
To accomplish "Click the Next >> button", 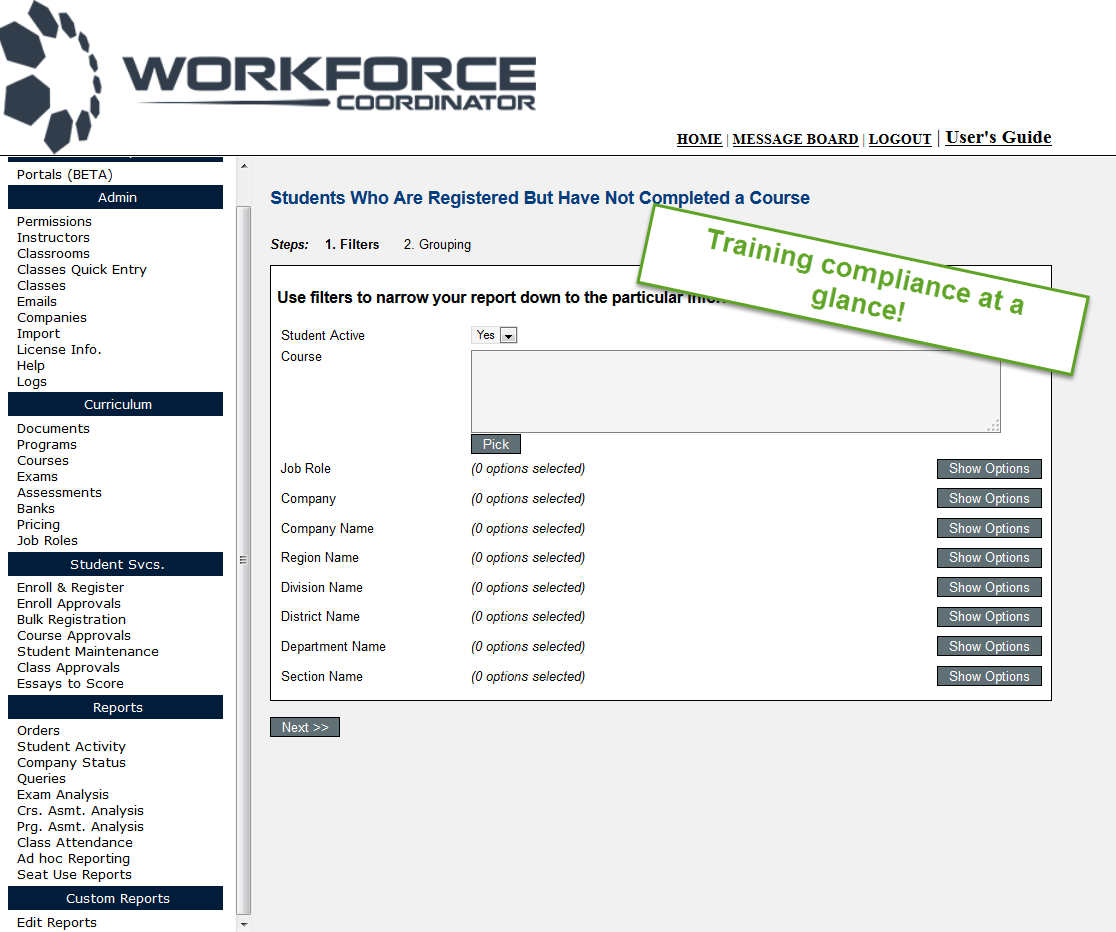I will point(305,727).
